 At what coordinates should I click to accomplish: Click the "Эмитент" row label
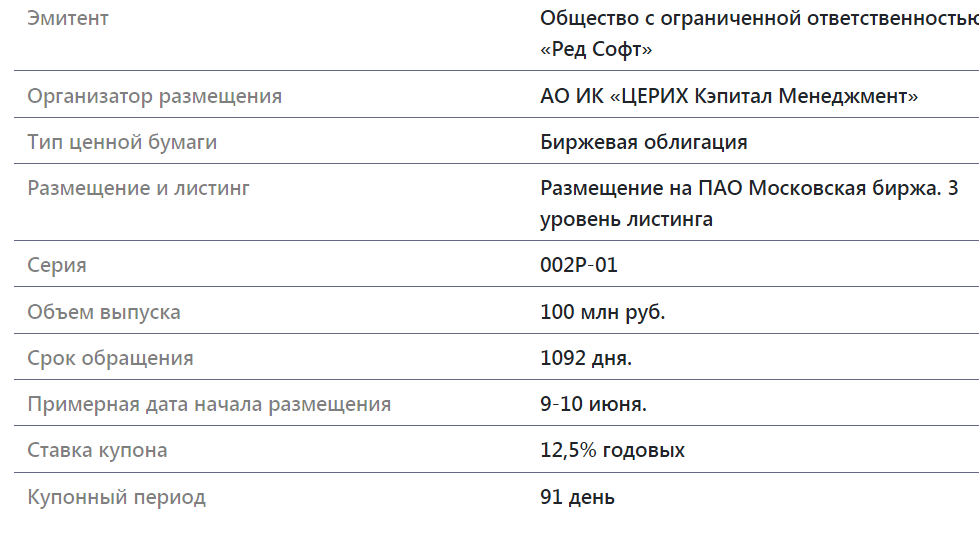click(68, 18)
